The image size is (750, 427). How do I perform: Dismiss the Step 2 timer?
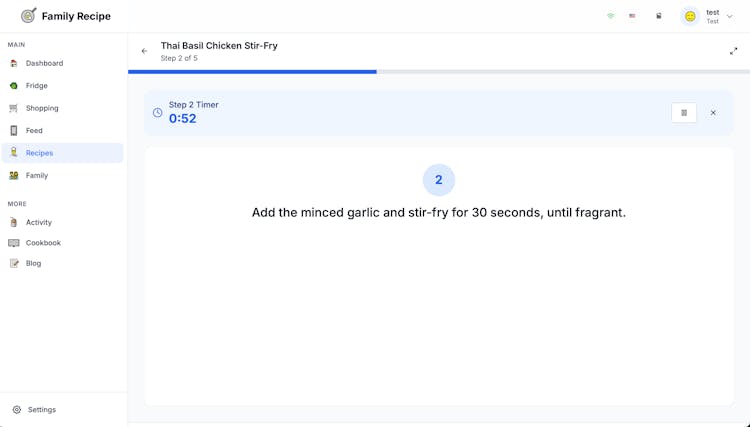[x=713, y=113]
